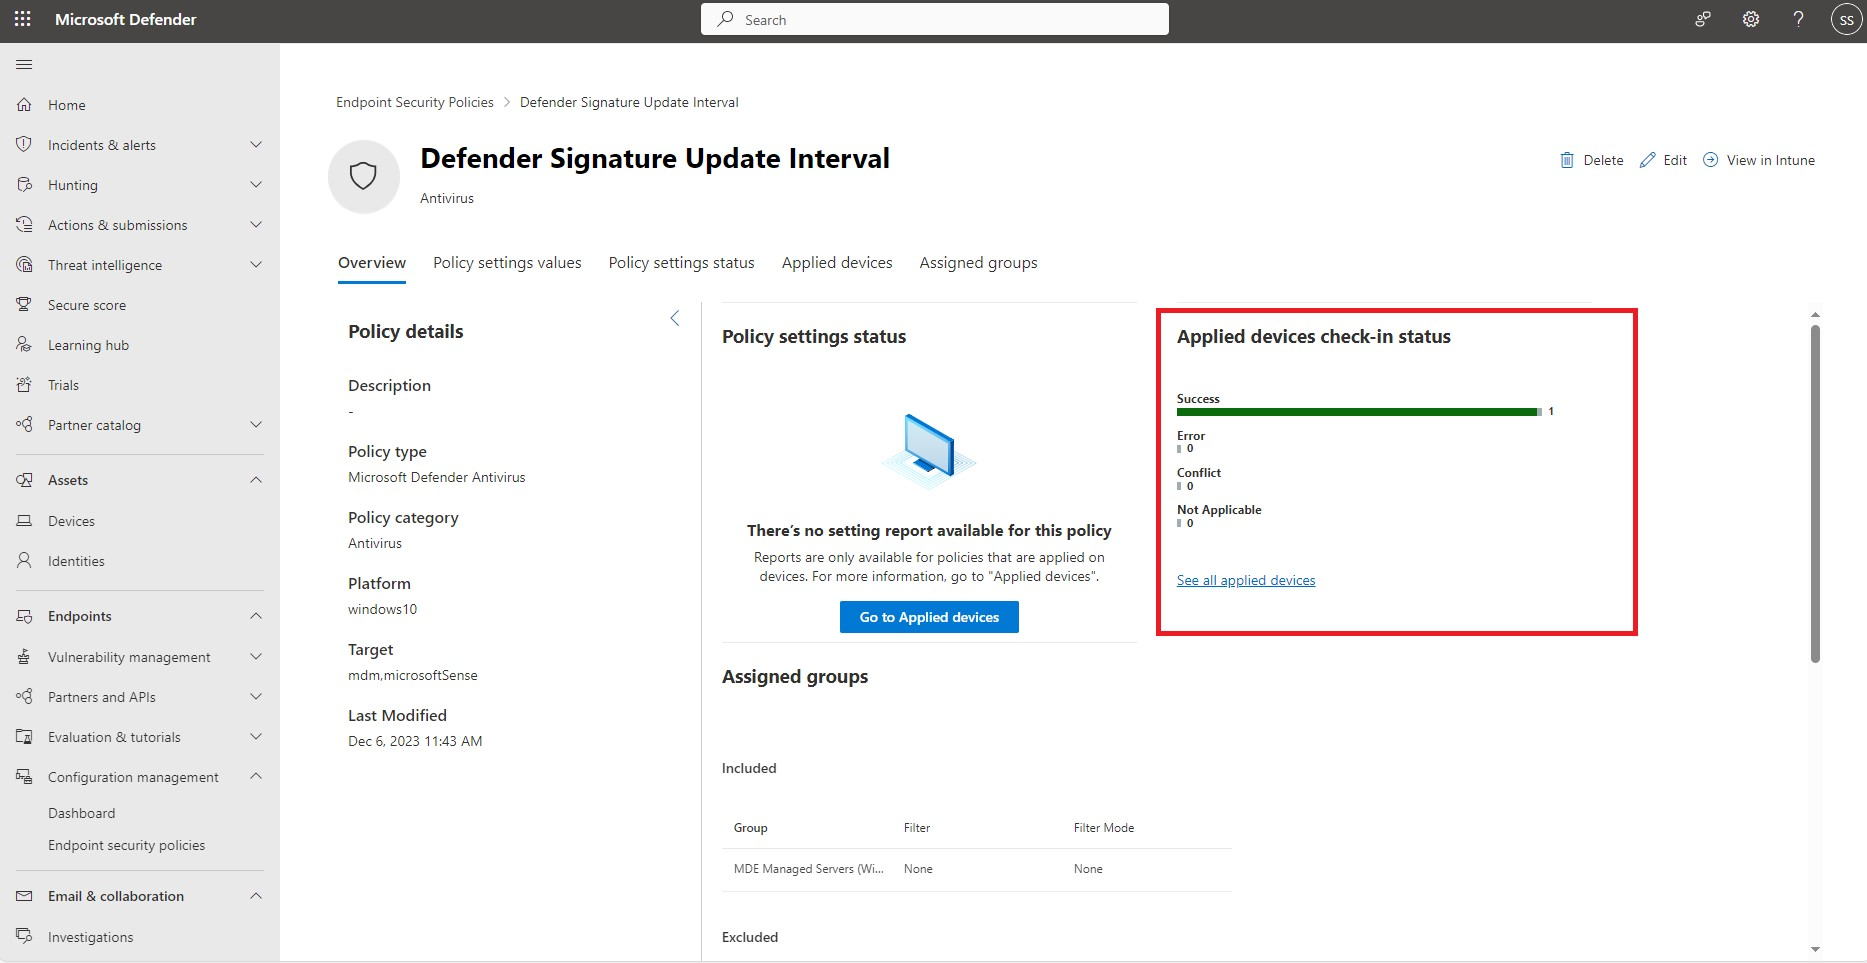This screenshot has height=963, width=1867.
Task: Select the Overview tab
Action: (372, 263)
